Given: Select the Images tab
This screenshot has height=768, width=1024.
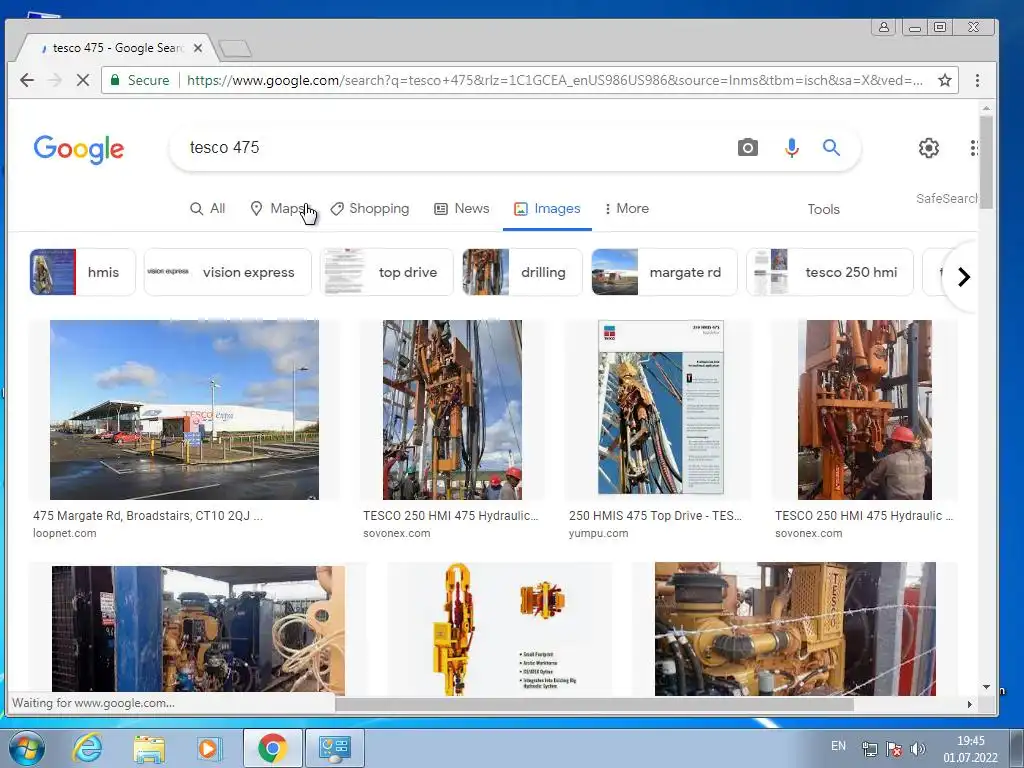Looking at the screenshot, I should click(547, 208).
